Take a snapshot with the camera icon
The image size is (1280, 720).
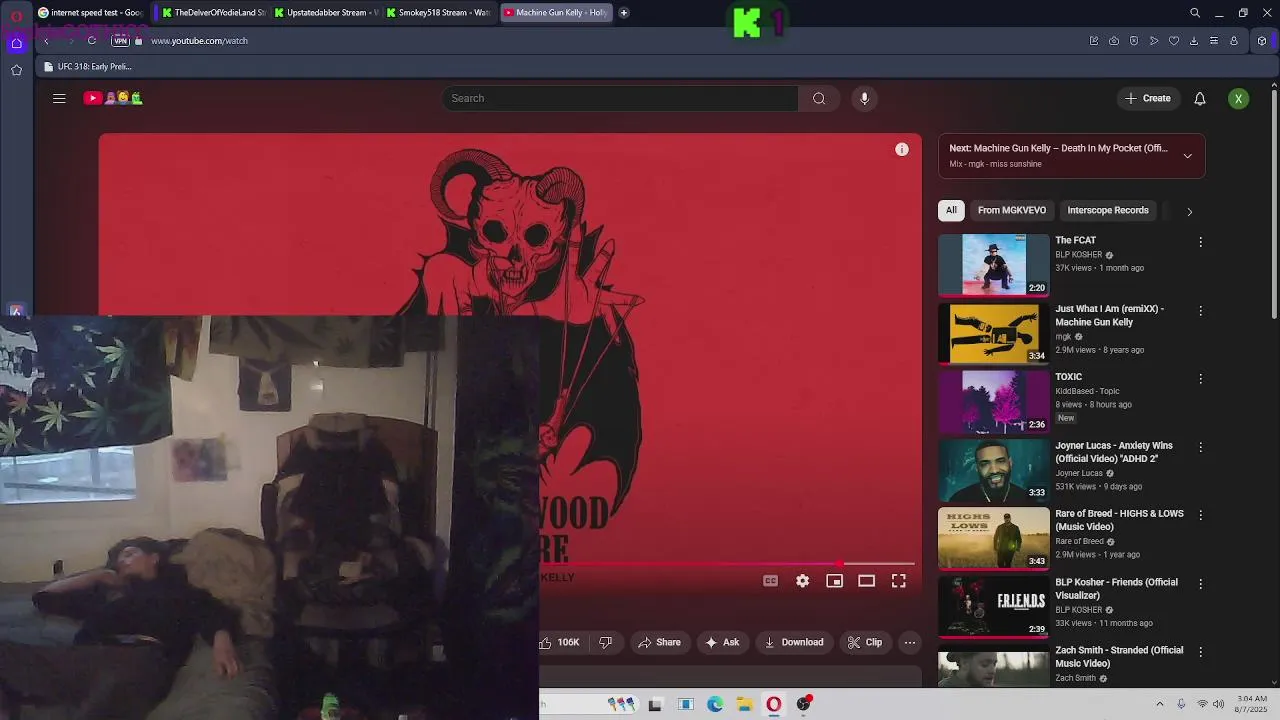tap(1114, 41)
